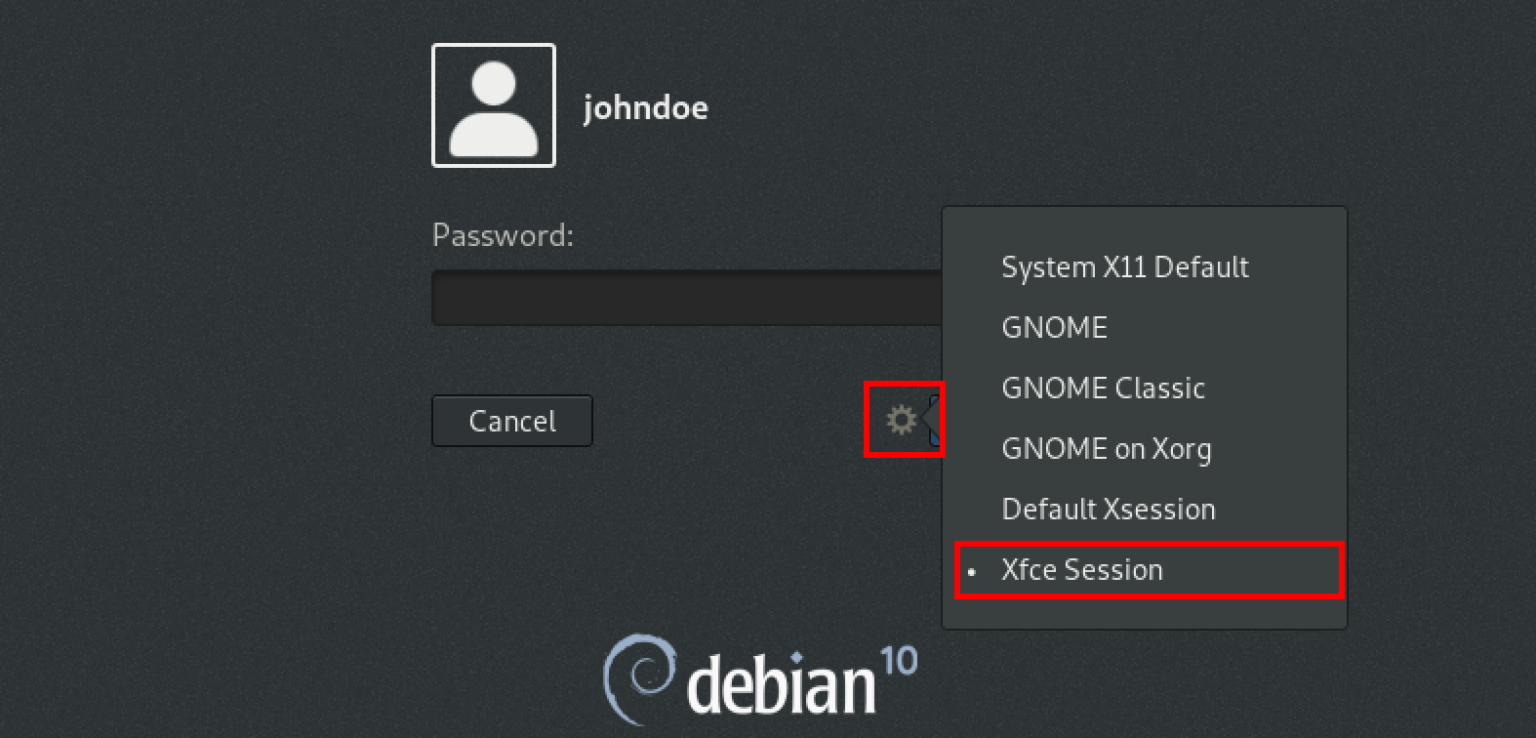The width and height of the screenshot is (1536, 738).
Task: Click the person silhouette inside the avatar box
Action: [493, 105]
